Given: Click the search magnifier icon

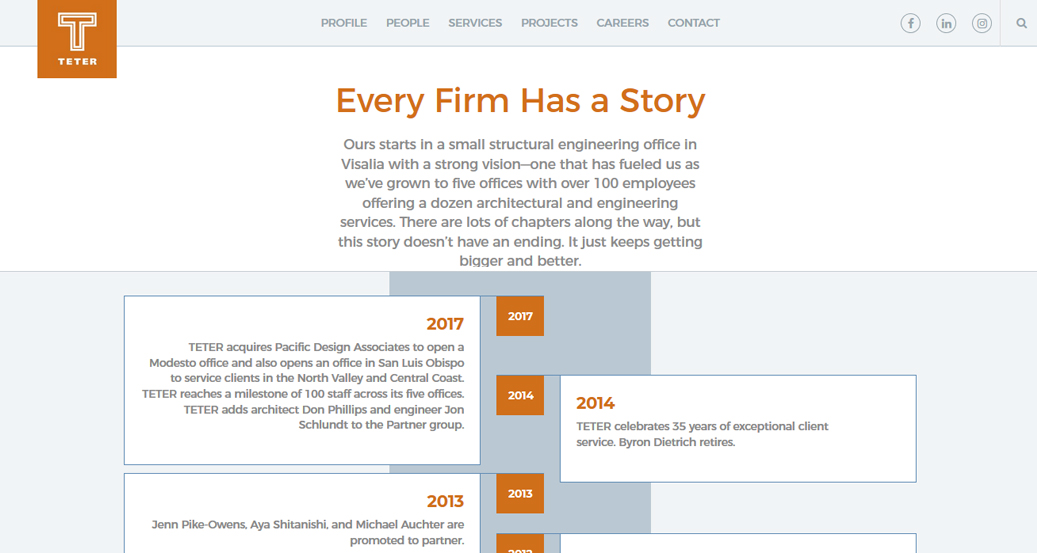Looking at the screenshot, I should [1021, 23].
